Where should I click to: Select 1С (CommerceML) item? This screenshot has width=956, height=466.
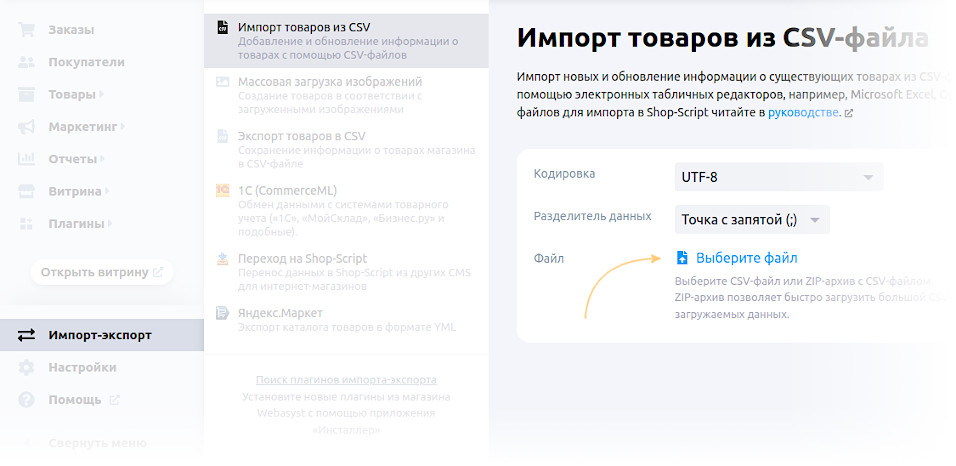346,211
